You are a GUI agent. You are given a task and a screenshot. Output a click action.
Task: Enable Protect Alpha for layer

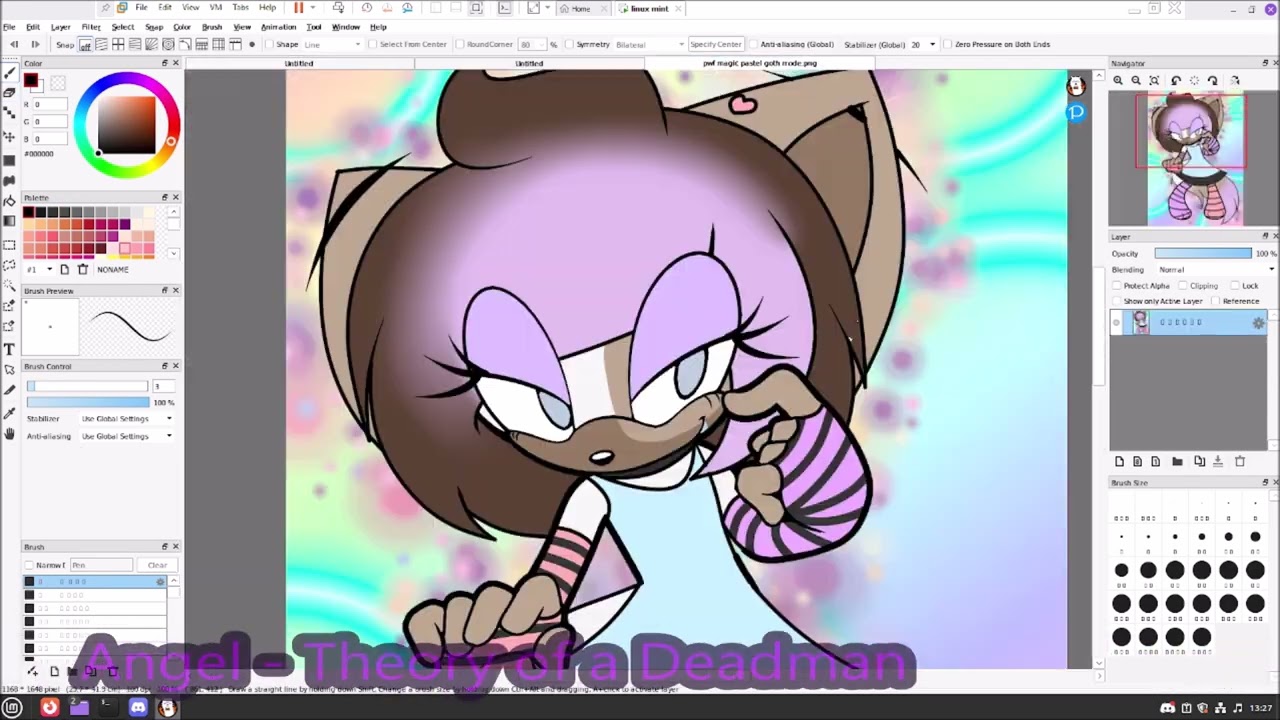click(1117, 286)
